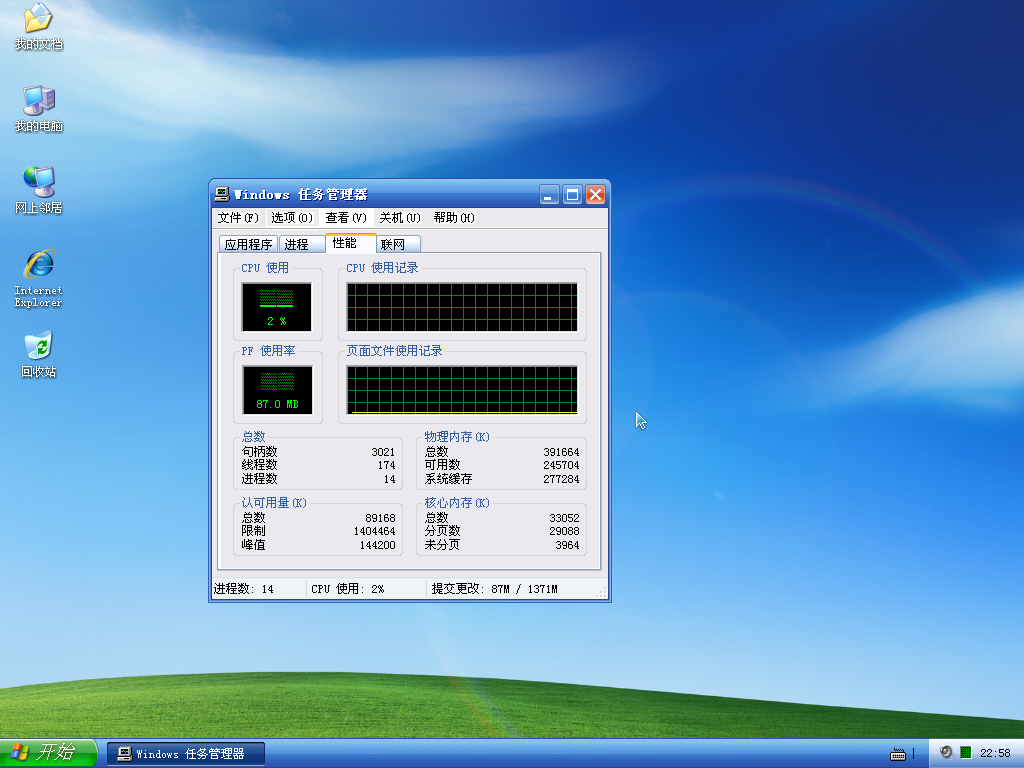Screen dimensions: 1024x768
Task: Click the 未分页 label
Action: [x=442, y=545]
